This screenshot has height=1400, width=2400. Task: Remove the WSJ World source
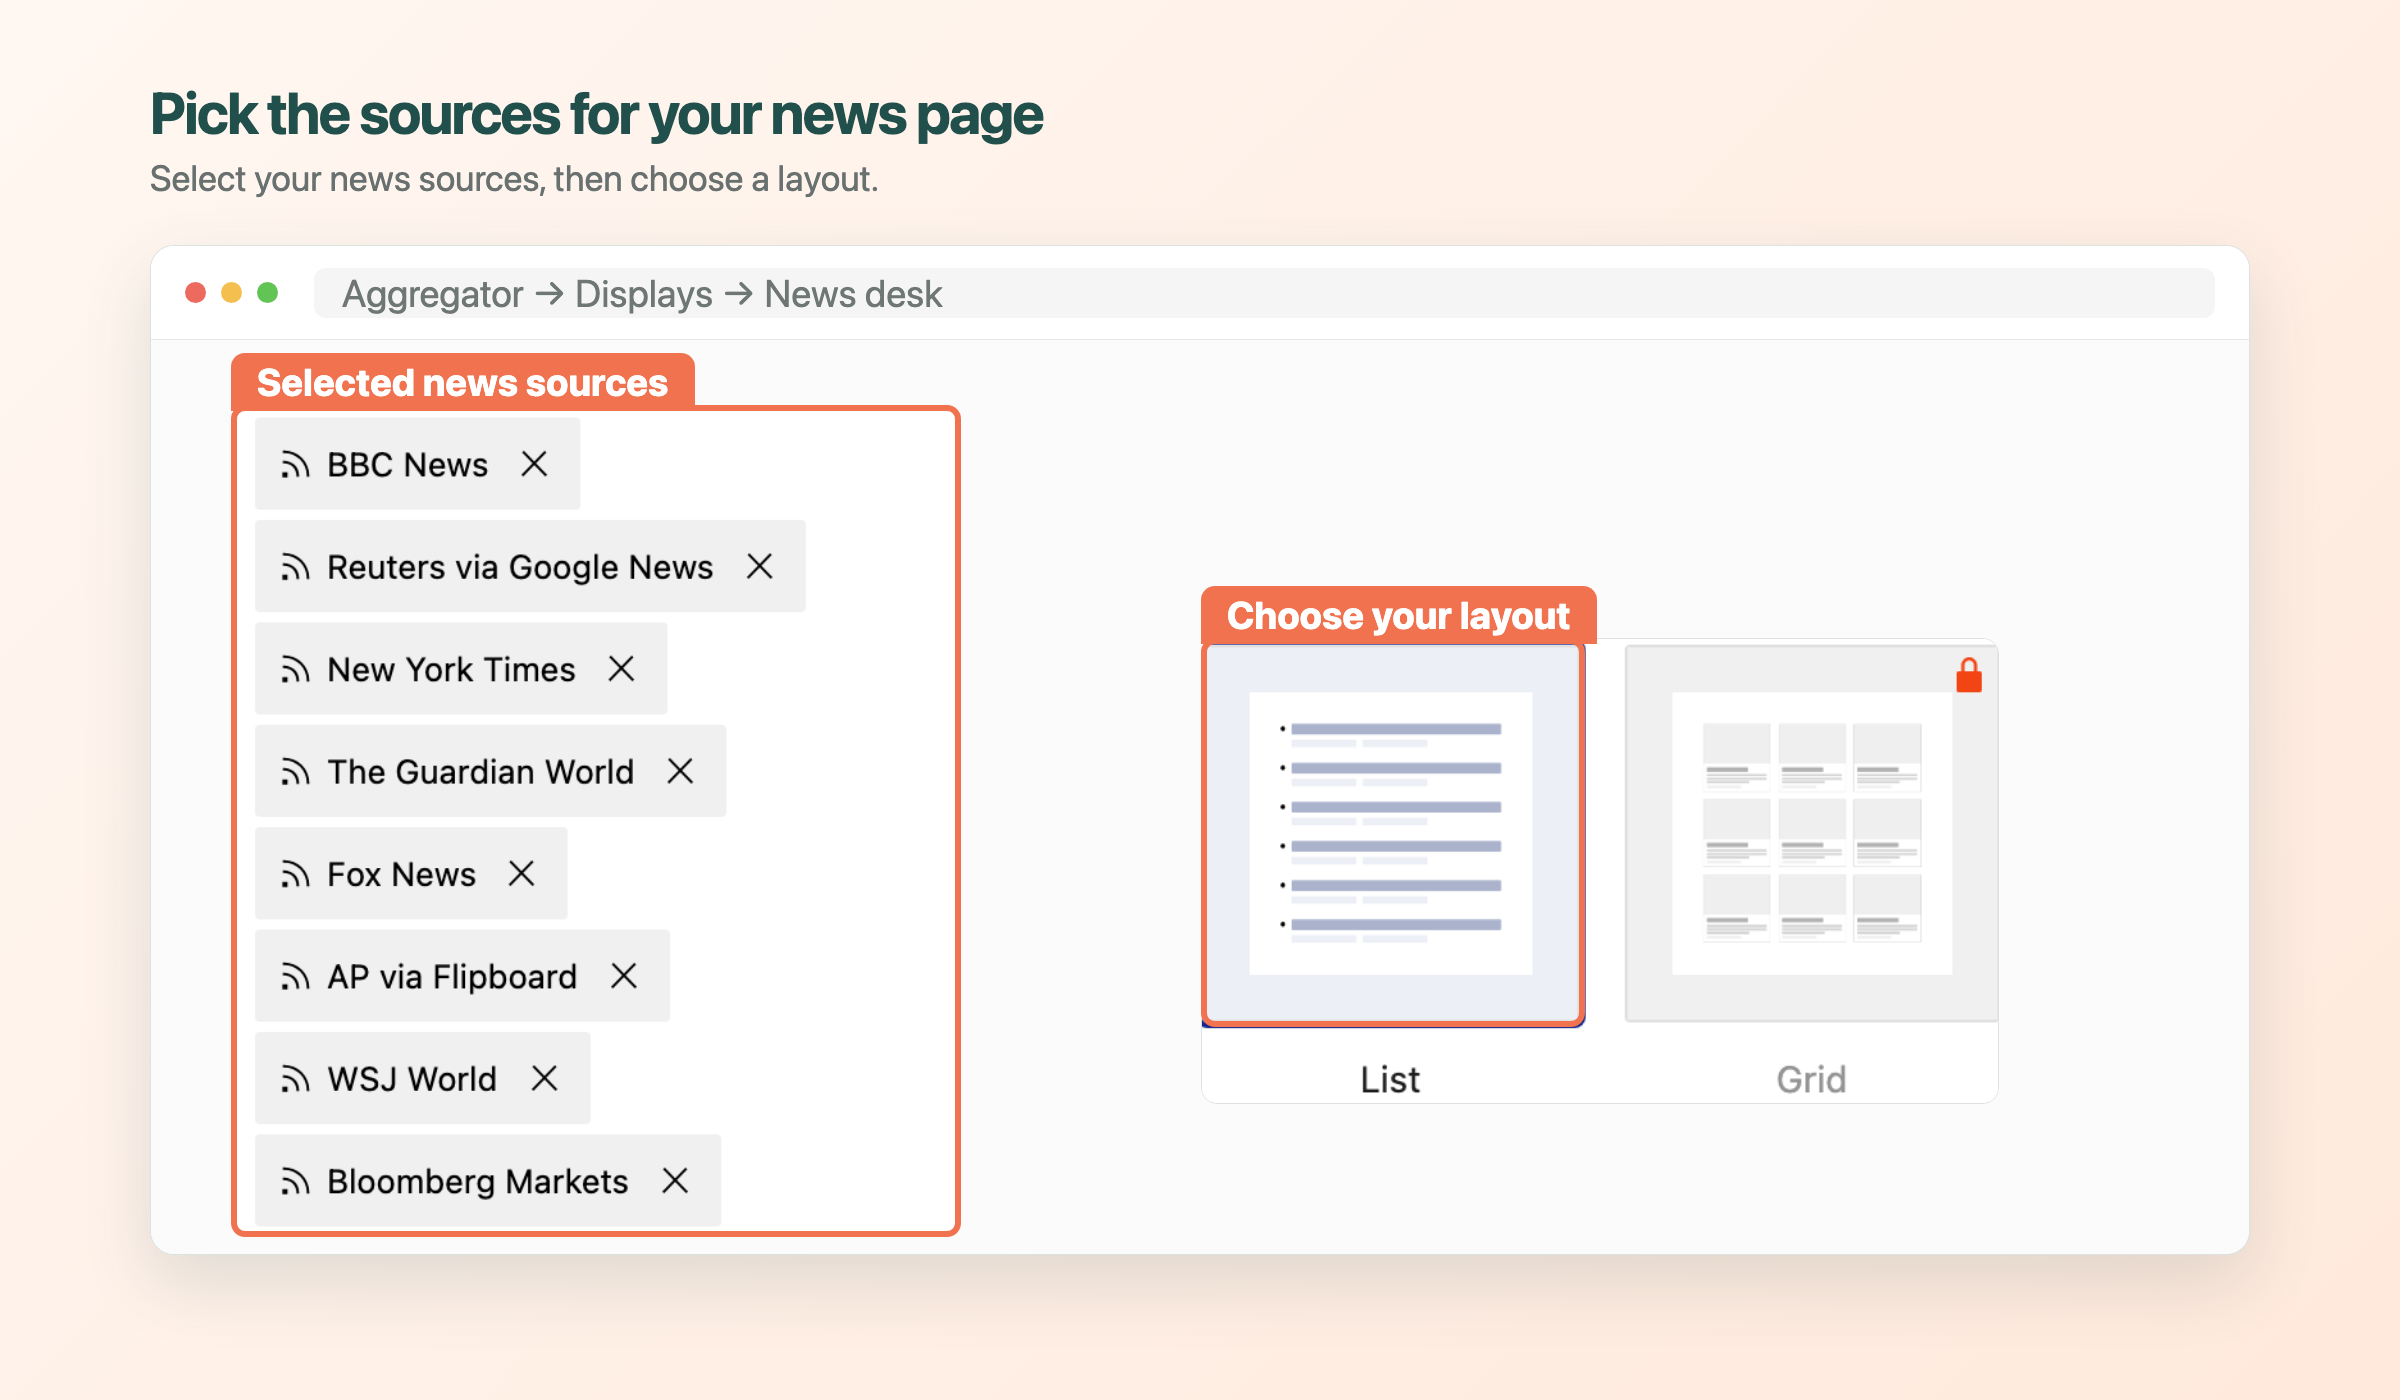(544, 1078)
